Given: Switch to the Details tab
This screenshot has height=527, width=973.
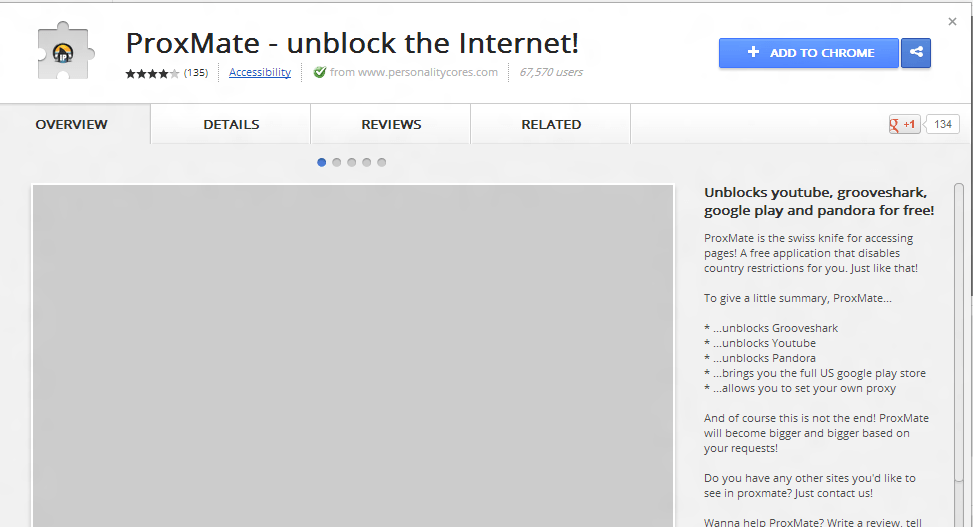Looking at the screenshot, I should (x=231, y=124).
